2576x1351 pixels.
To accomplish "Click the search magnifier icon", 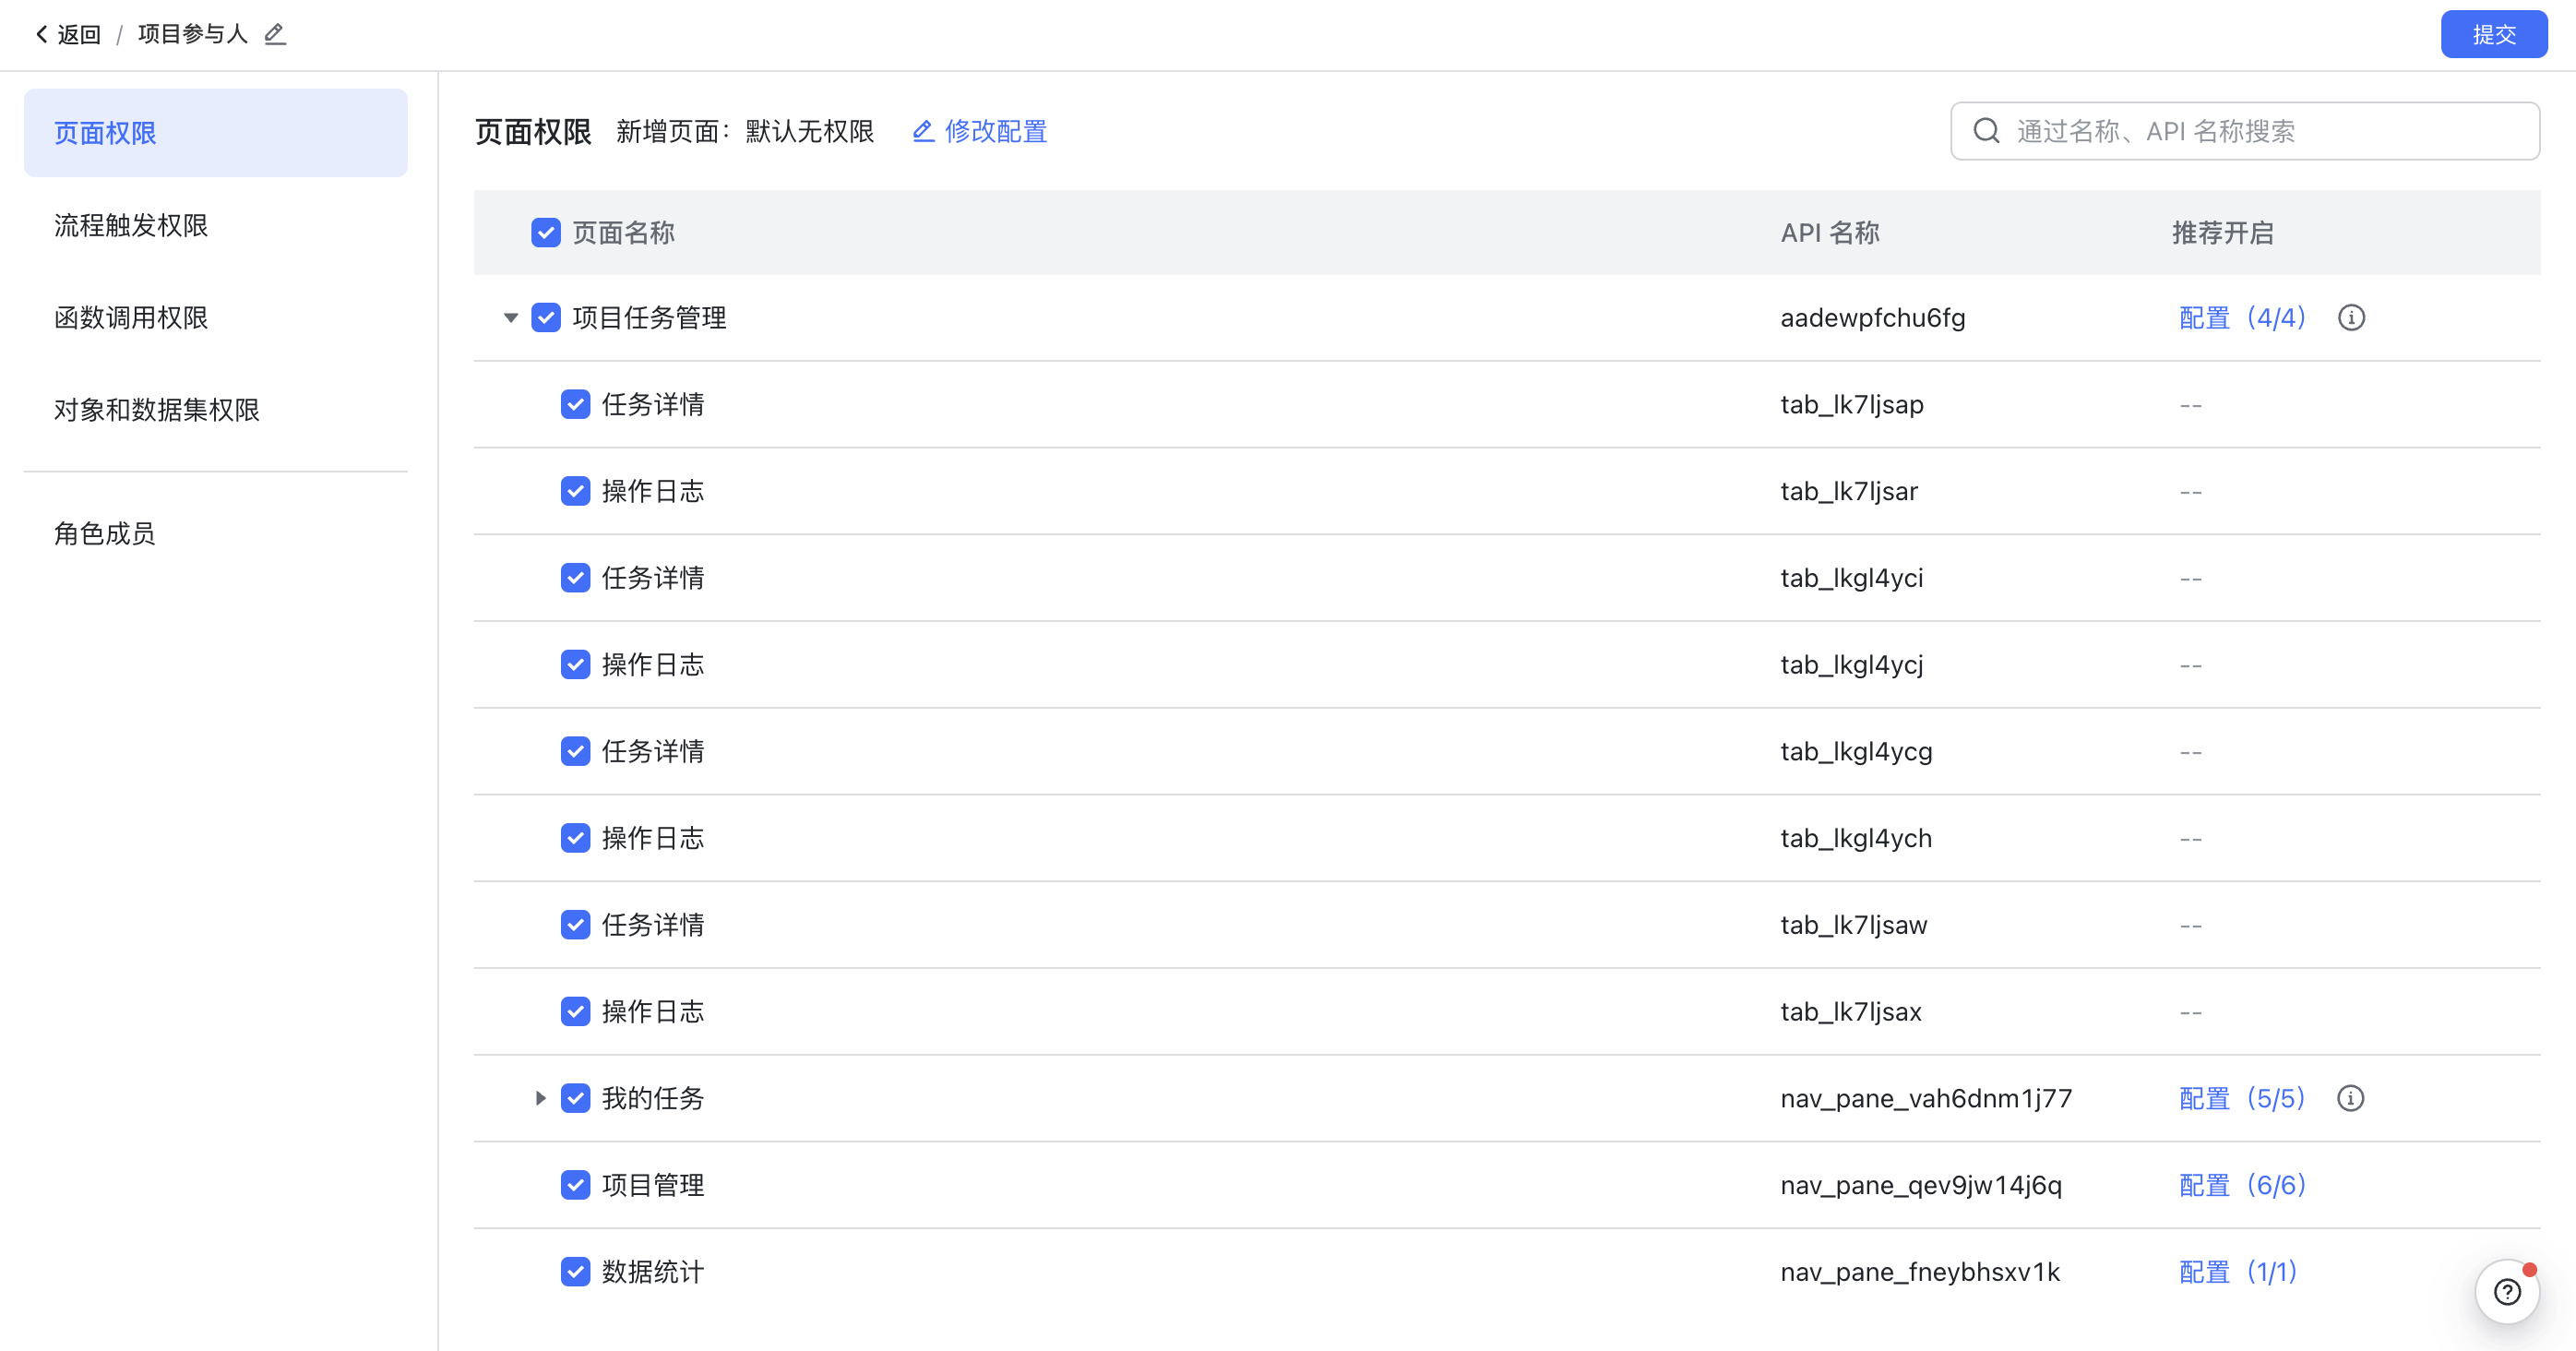I will pyautogui.click(x=1986, y=131).
